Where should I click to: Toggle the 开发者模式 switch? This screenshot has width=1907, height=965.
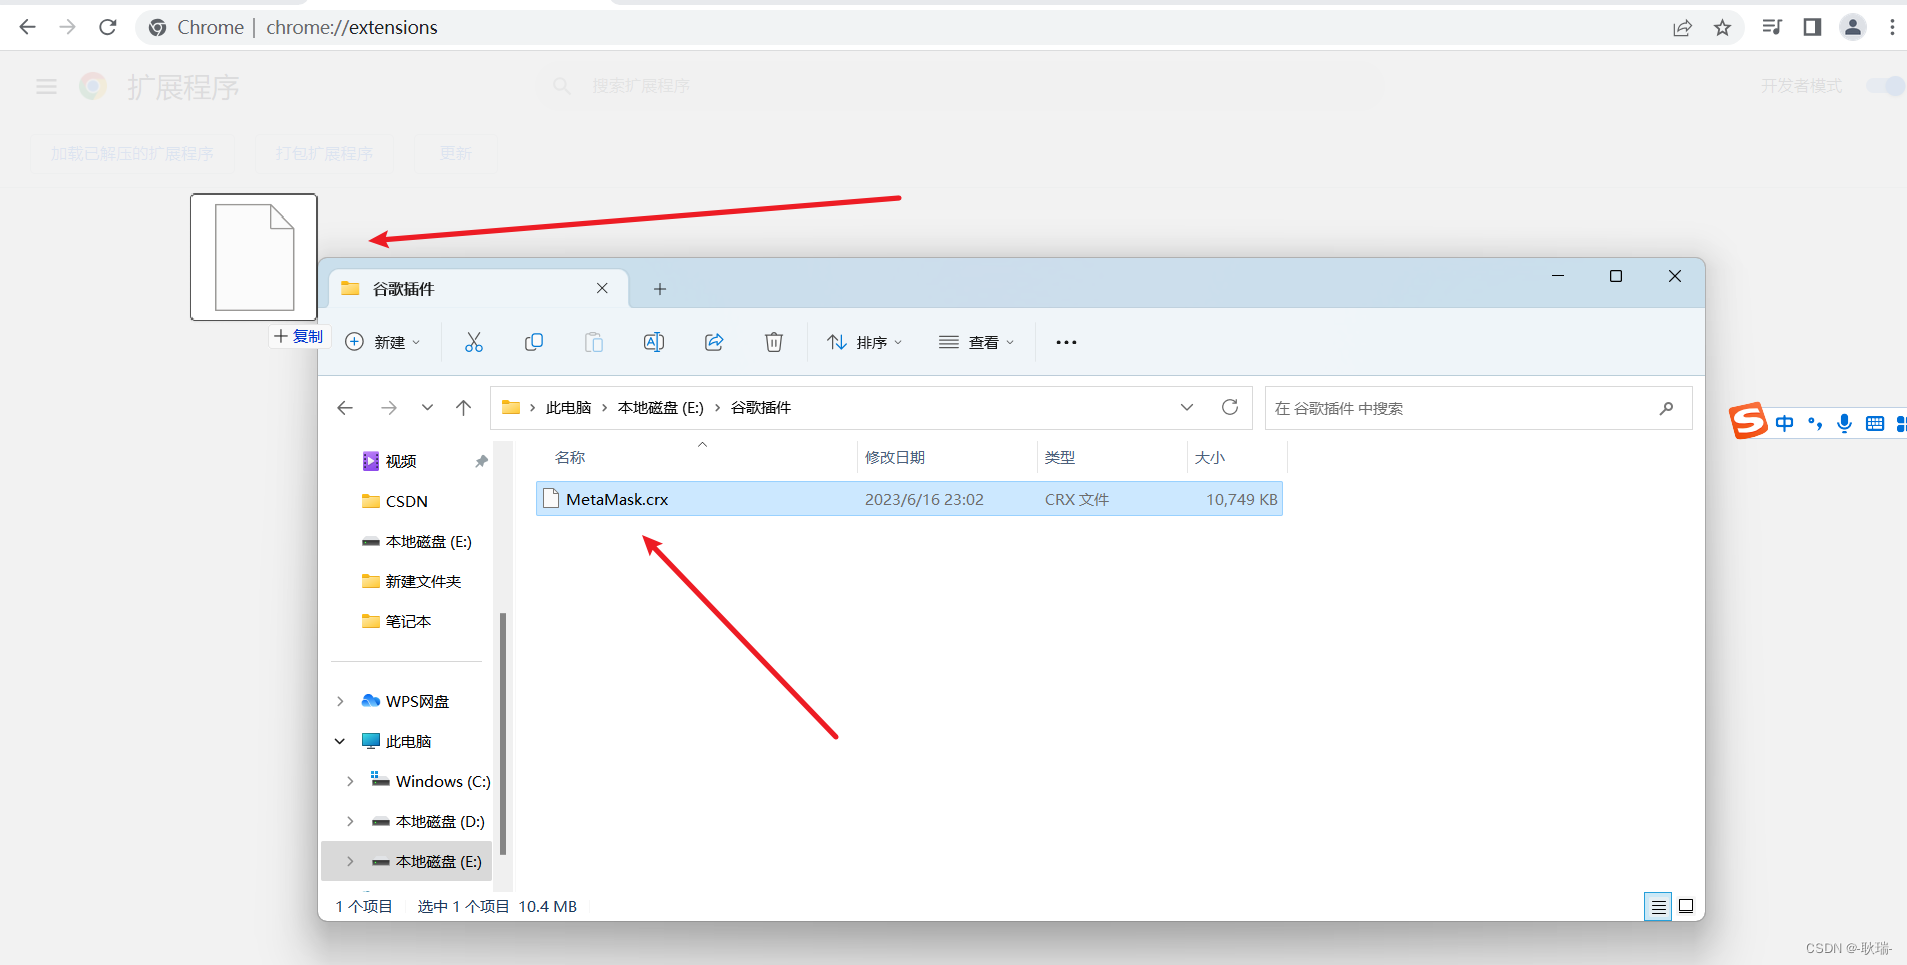click(x=1886, y=86)
